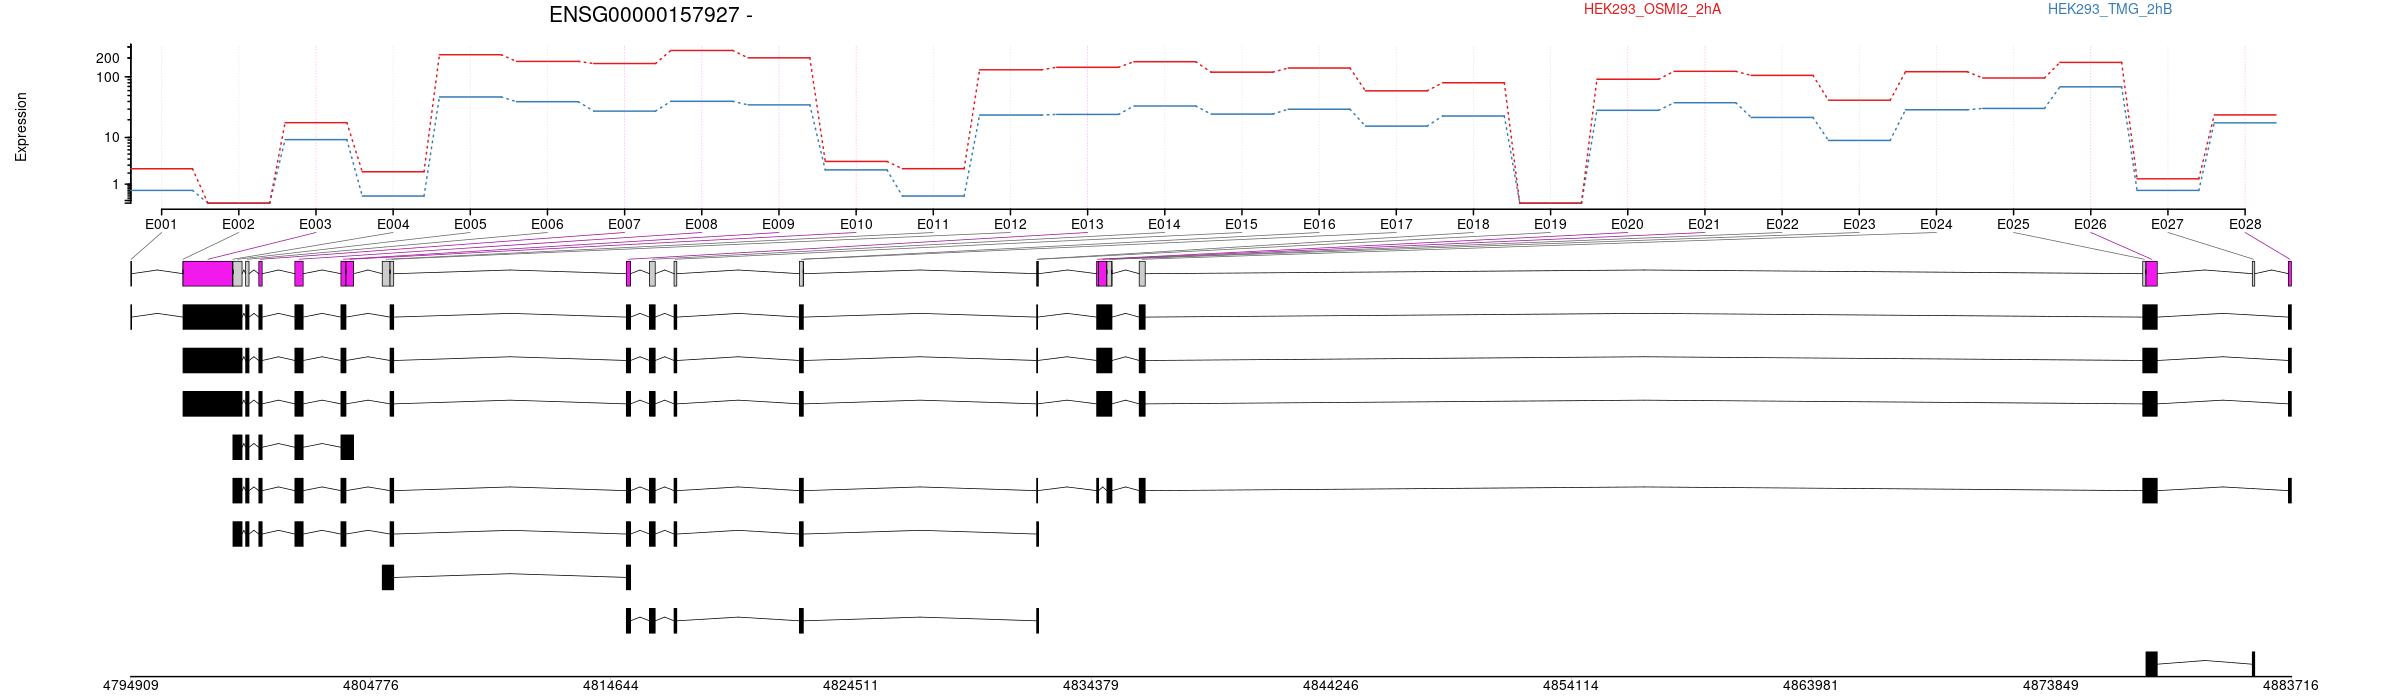This screenshot has width=2400, height=700.
Task: Select the HEK293_TMG_2hB legend label
Action: tap(2110, 9)
